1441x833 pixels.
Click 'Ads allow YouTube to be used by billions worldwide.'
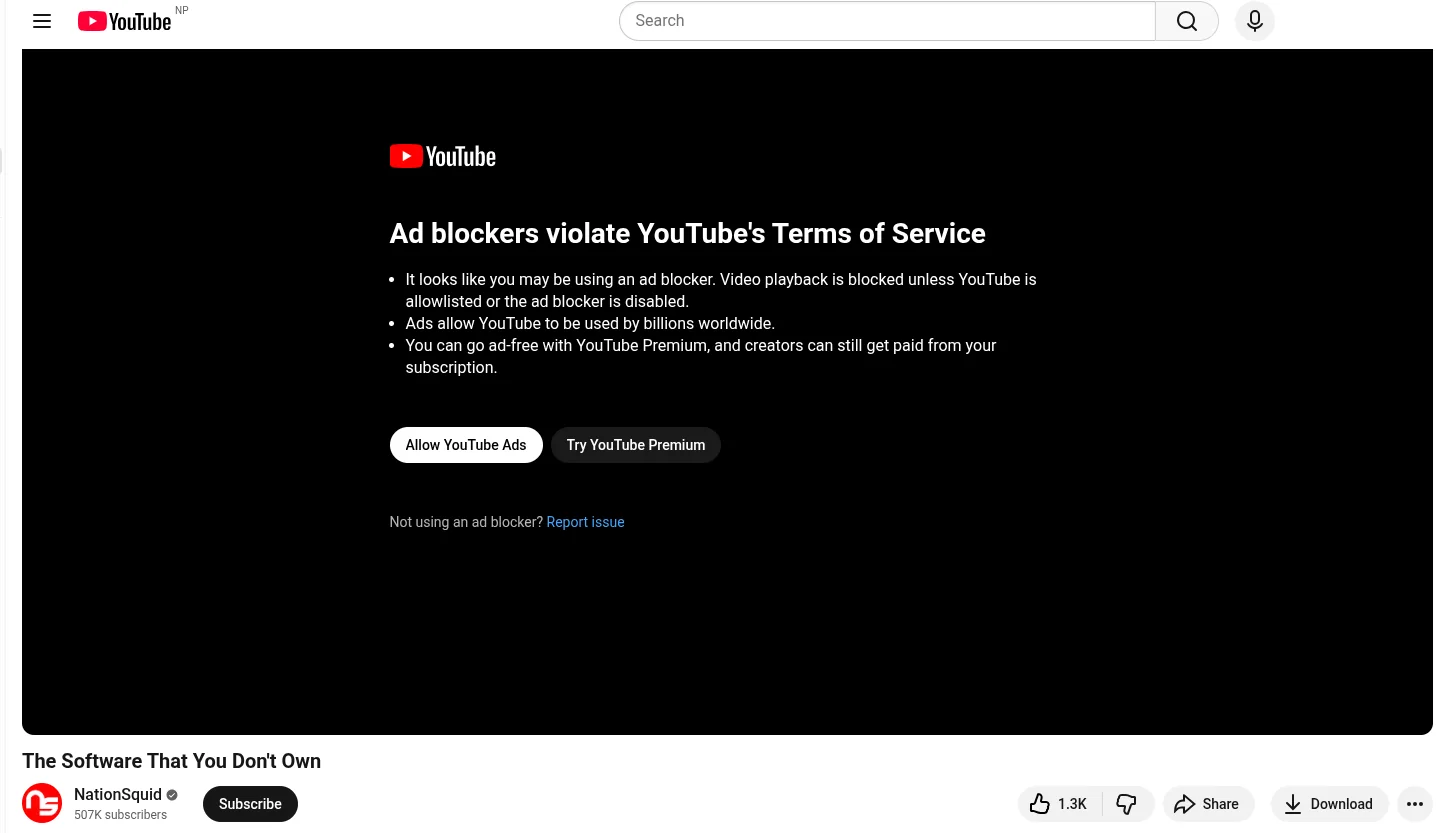pos(590,323)
